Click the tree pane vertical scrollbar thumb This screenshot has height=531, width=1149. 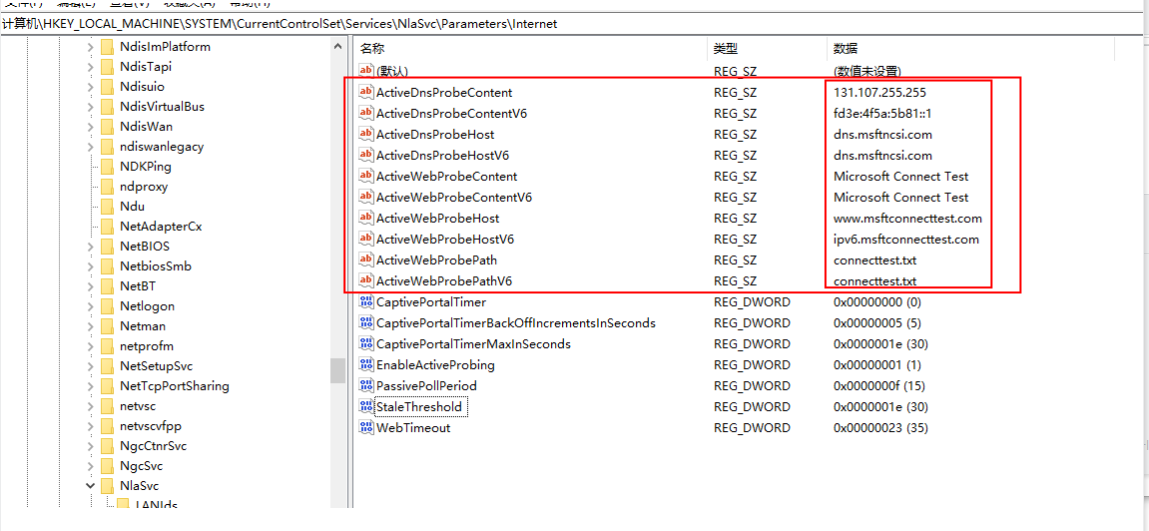coord(338,371)
